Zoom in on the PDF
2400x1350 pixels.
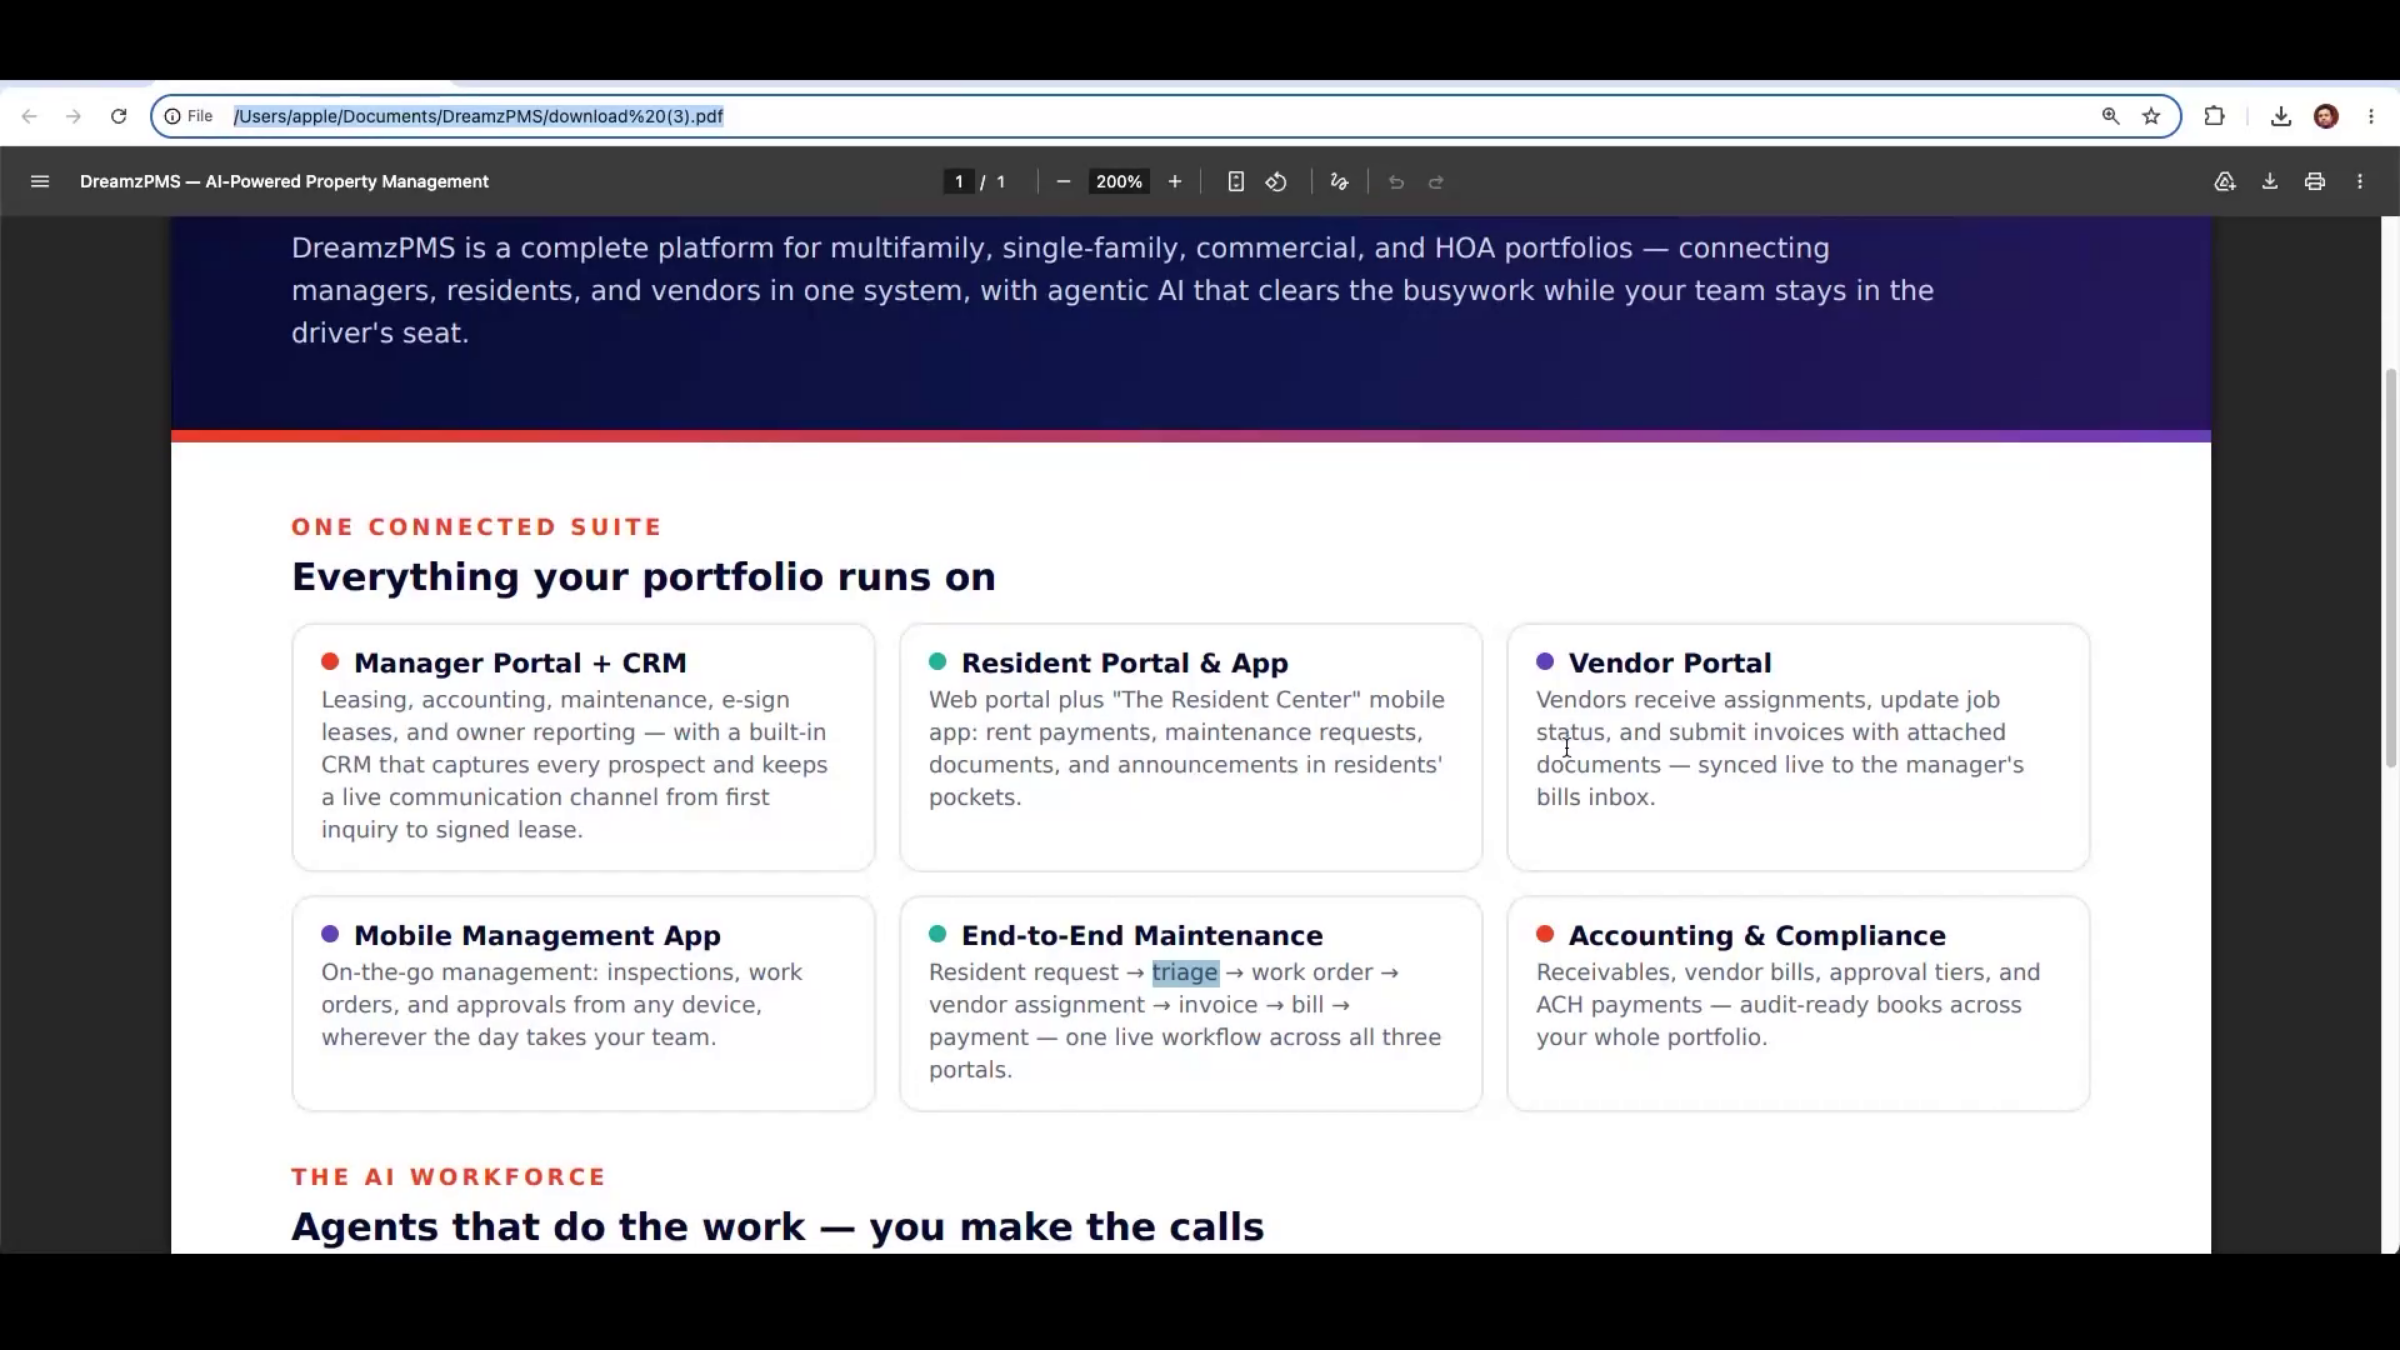[x=1175, y=181]
